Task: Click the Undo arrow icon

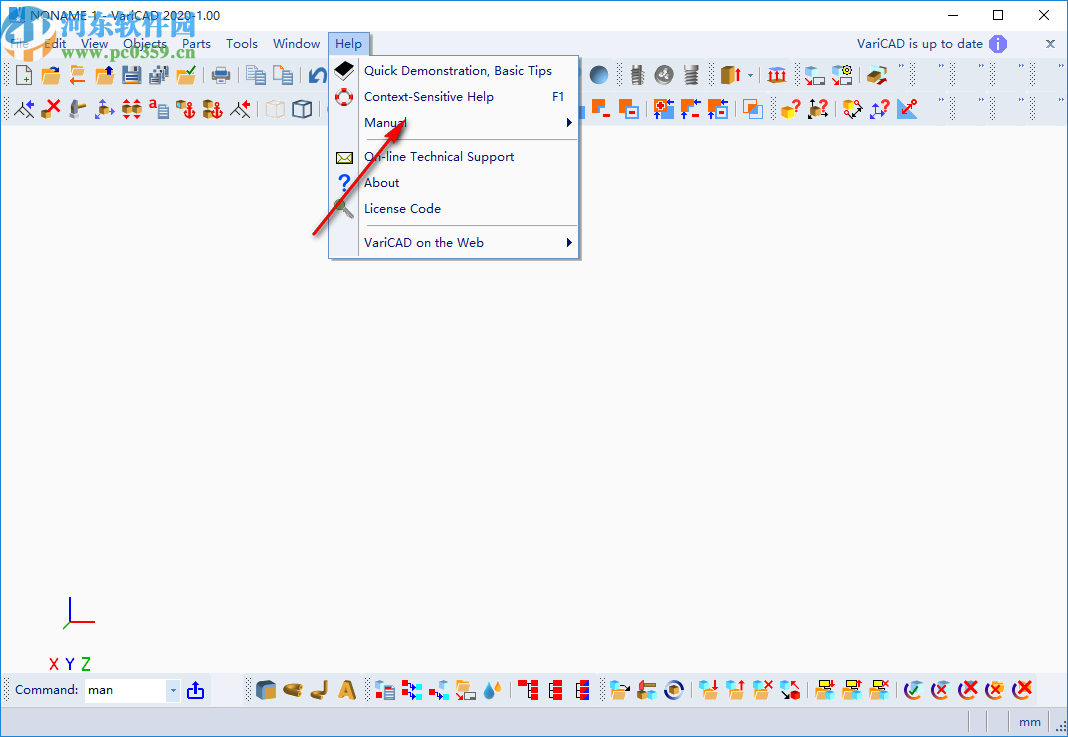Action: pyautogui.click(x=318, y=75)
